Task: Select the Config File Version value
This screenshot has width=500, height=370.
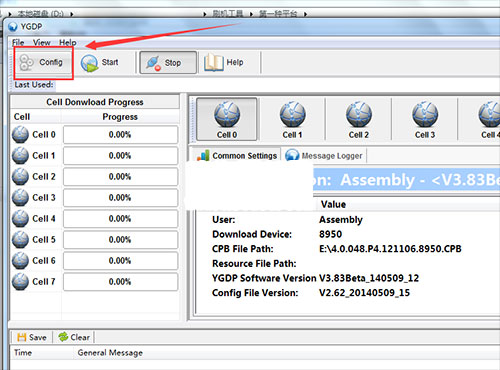Action: coord(364,293)
